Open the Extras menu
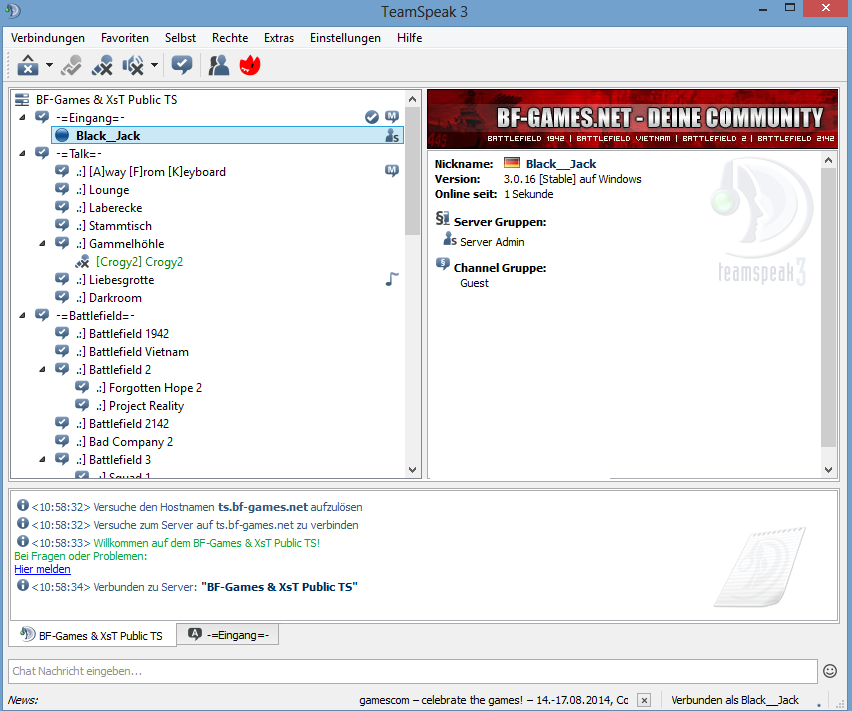 click(x=279, y=37)
